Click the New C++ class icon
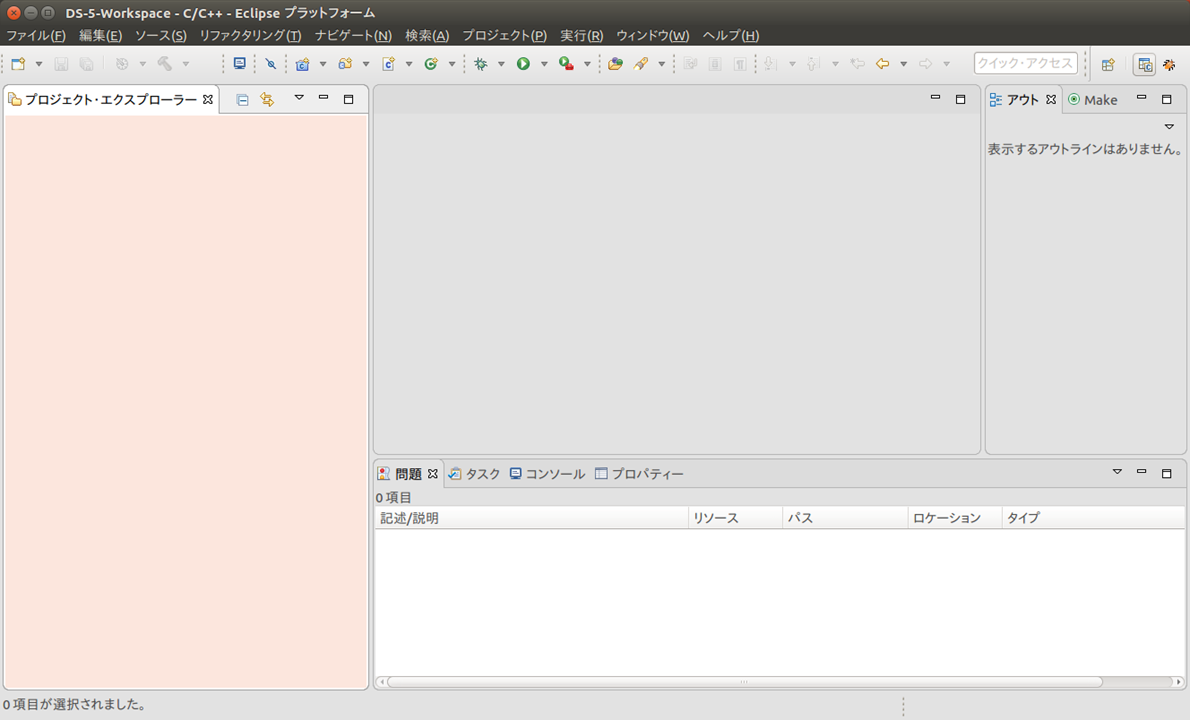This screenshot has height=720, width=1190. pos(431,64)
